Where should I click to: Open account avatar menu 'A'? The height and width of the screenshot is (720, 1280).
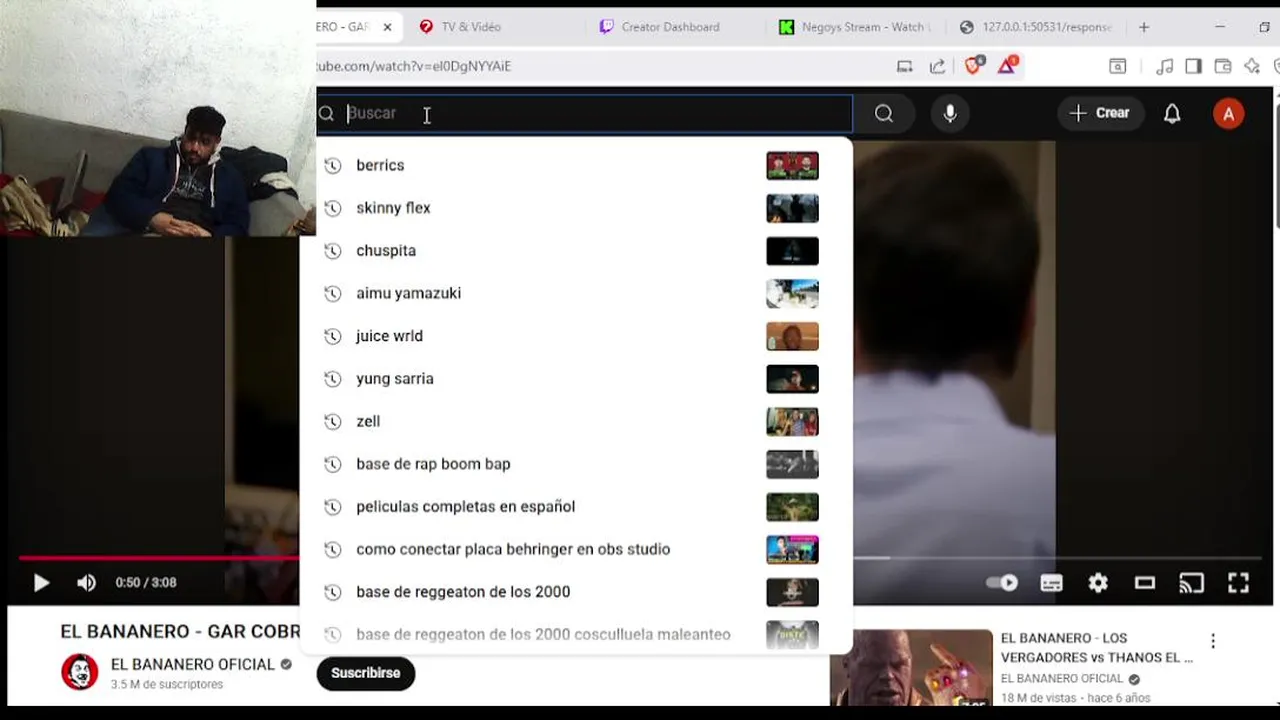(1228, 113)
